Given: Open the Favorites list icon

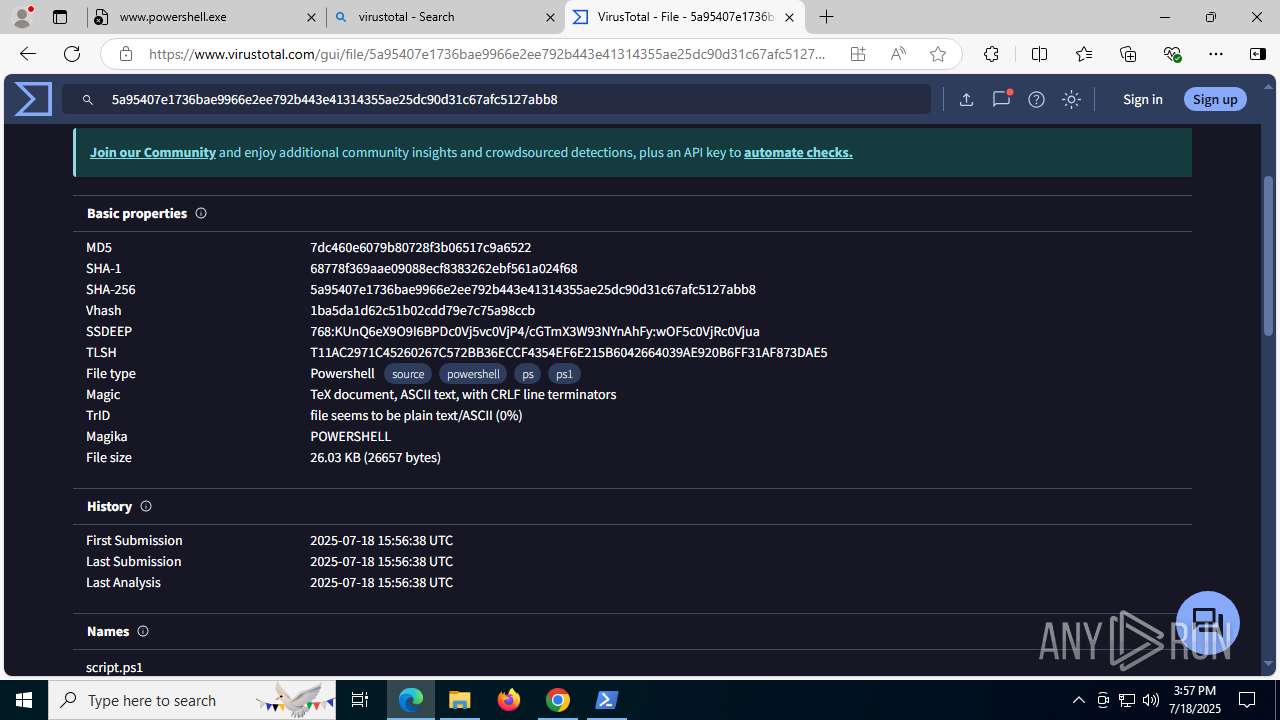Looking at the screenshot, I should click(x=1084, y=54).
